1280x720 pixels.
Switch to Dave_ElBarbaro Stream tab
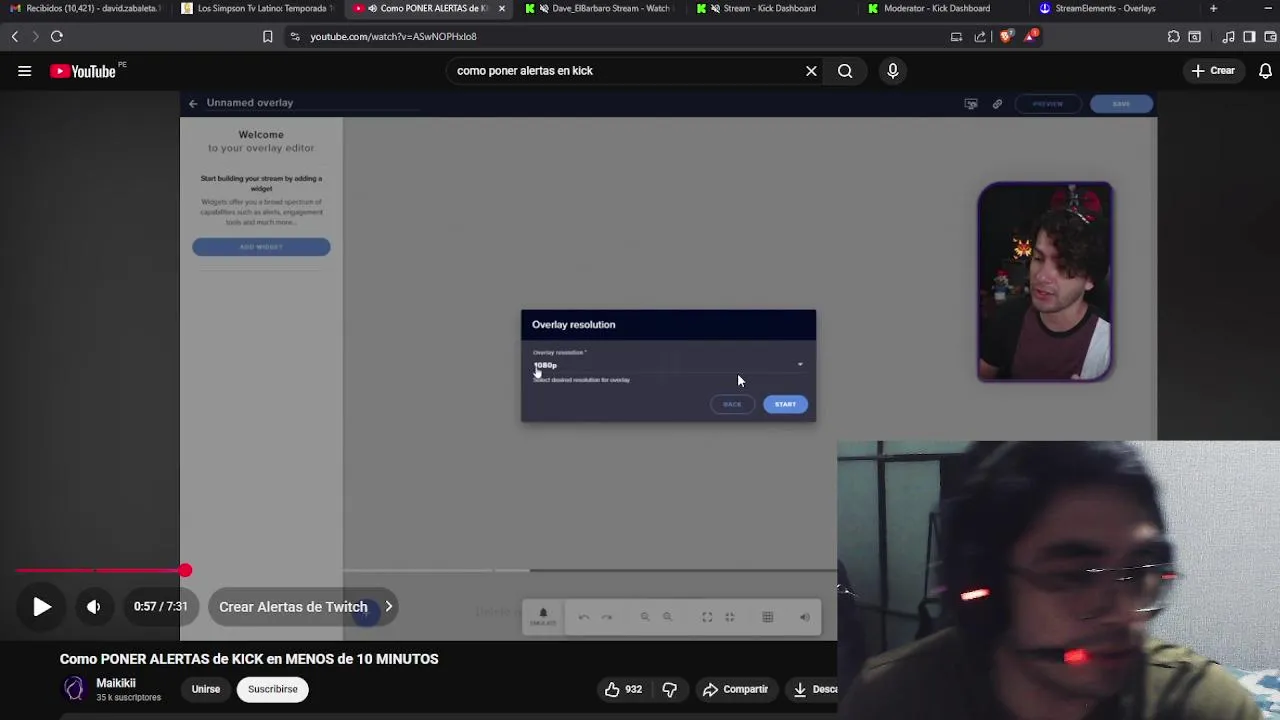pyautogui.click(x=600, y=8)
